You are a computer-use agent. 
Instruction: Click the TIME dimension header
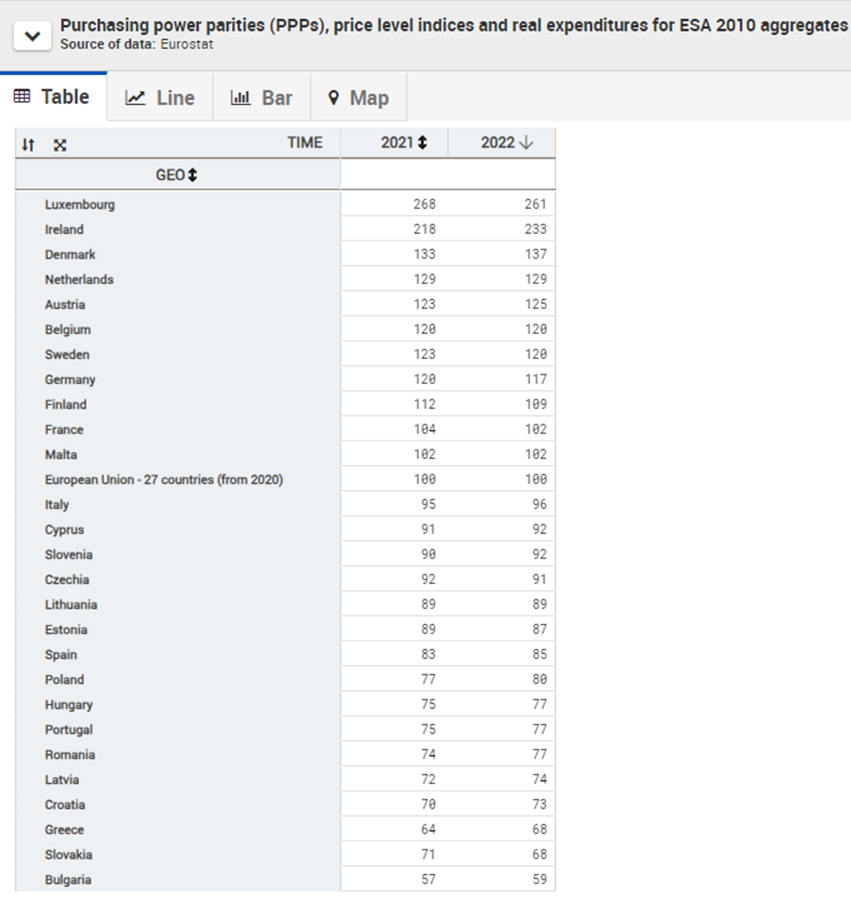(x=304, y=143)
